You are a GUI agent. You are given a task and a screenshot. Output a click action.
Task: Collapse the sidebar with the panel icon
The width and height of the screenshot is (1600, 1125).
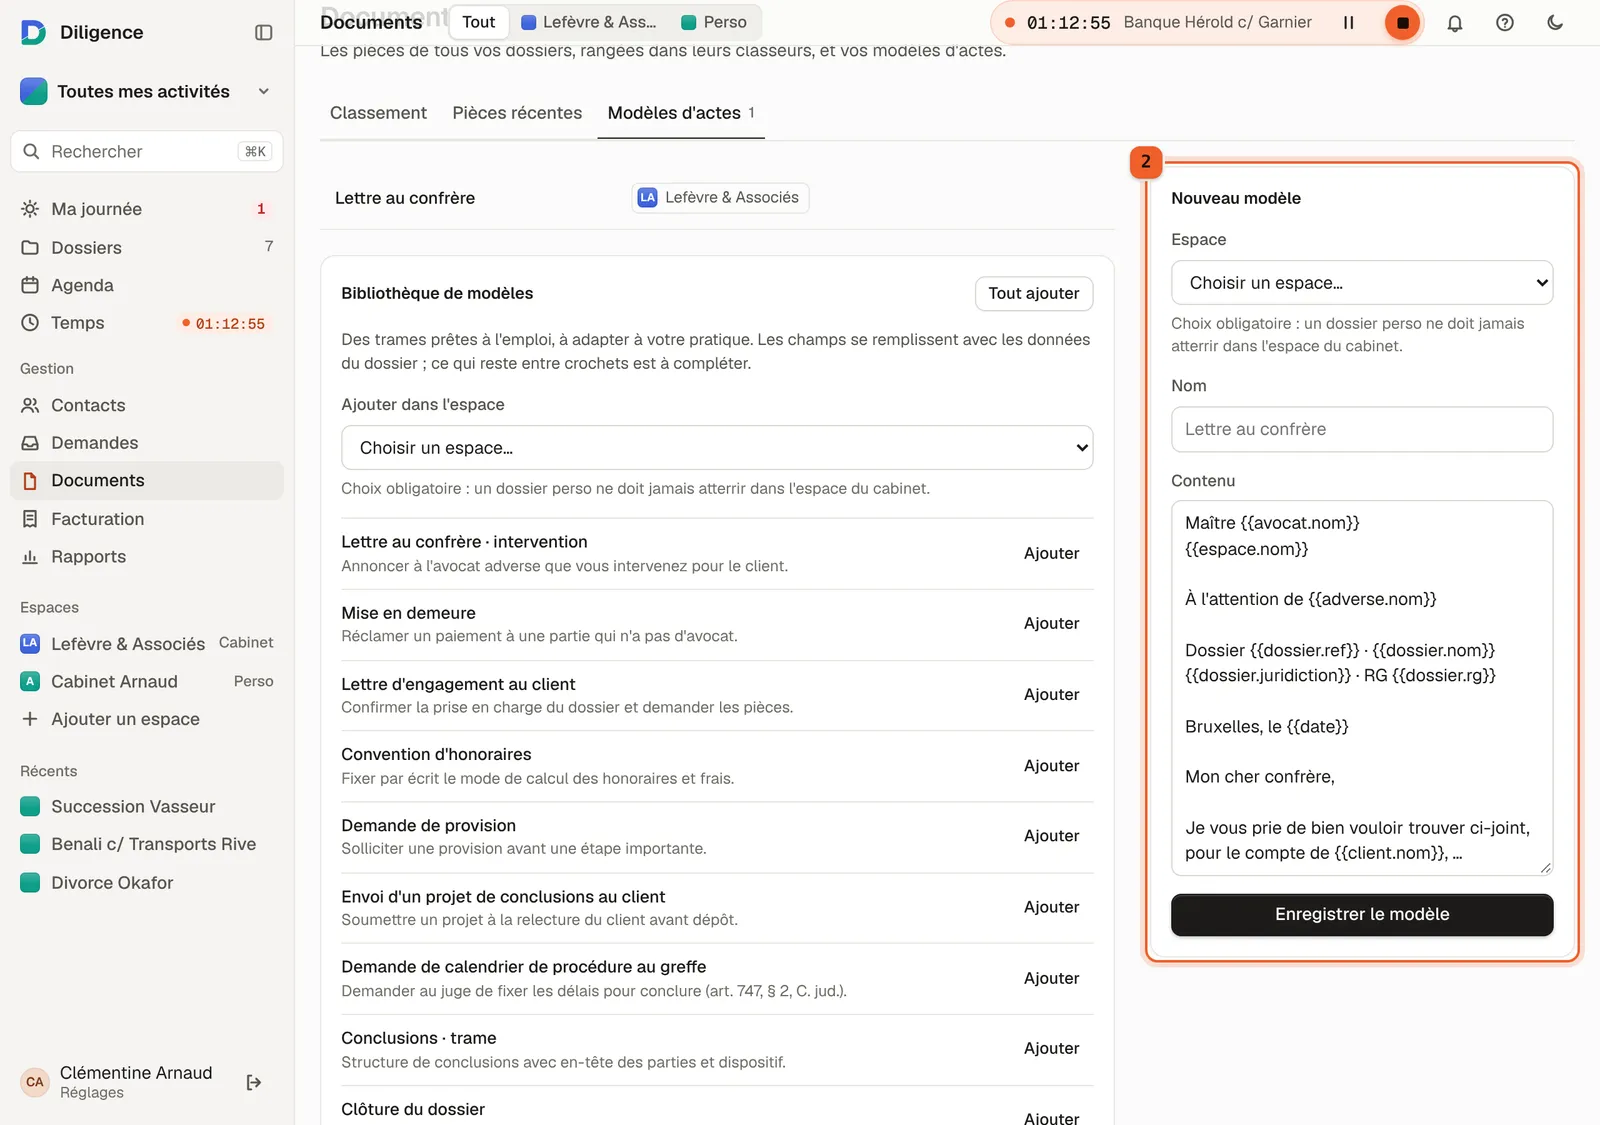point(264,32)
